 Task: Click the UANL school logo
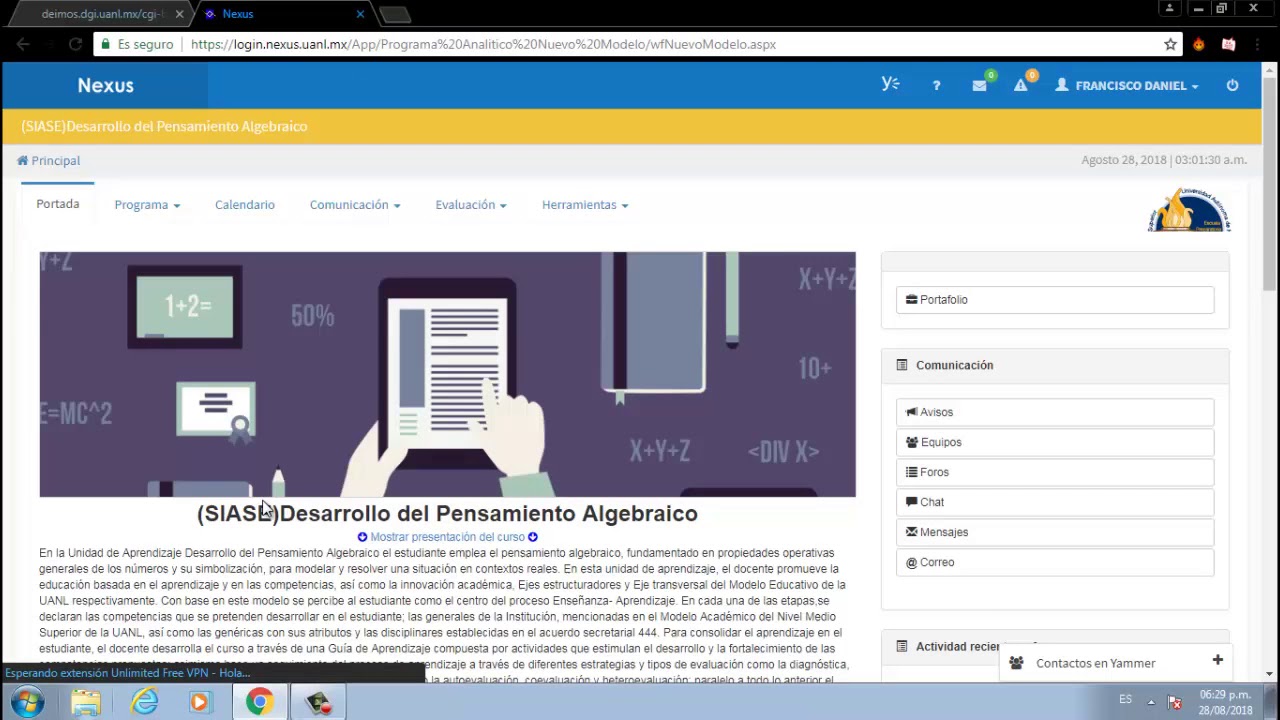point(1189,210)
